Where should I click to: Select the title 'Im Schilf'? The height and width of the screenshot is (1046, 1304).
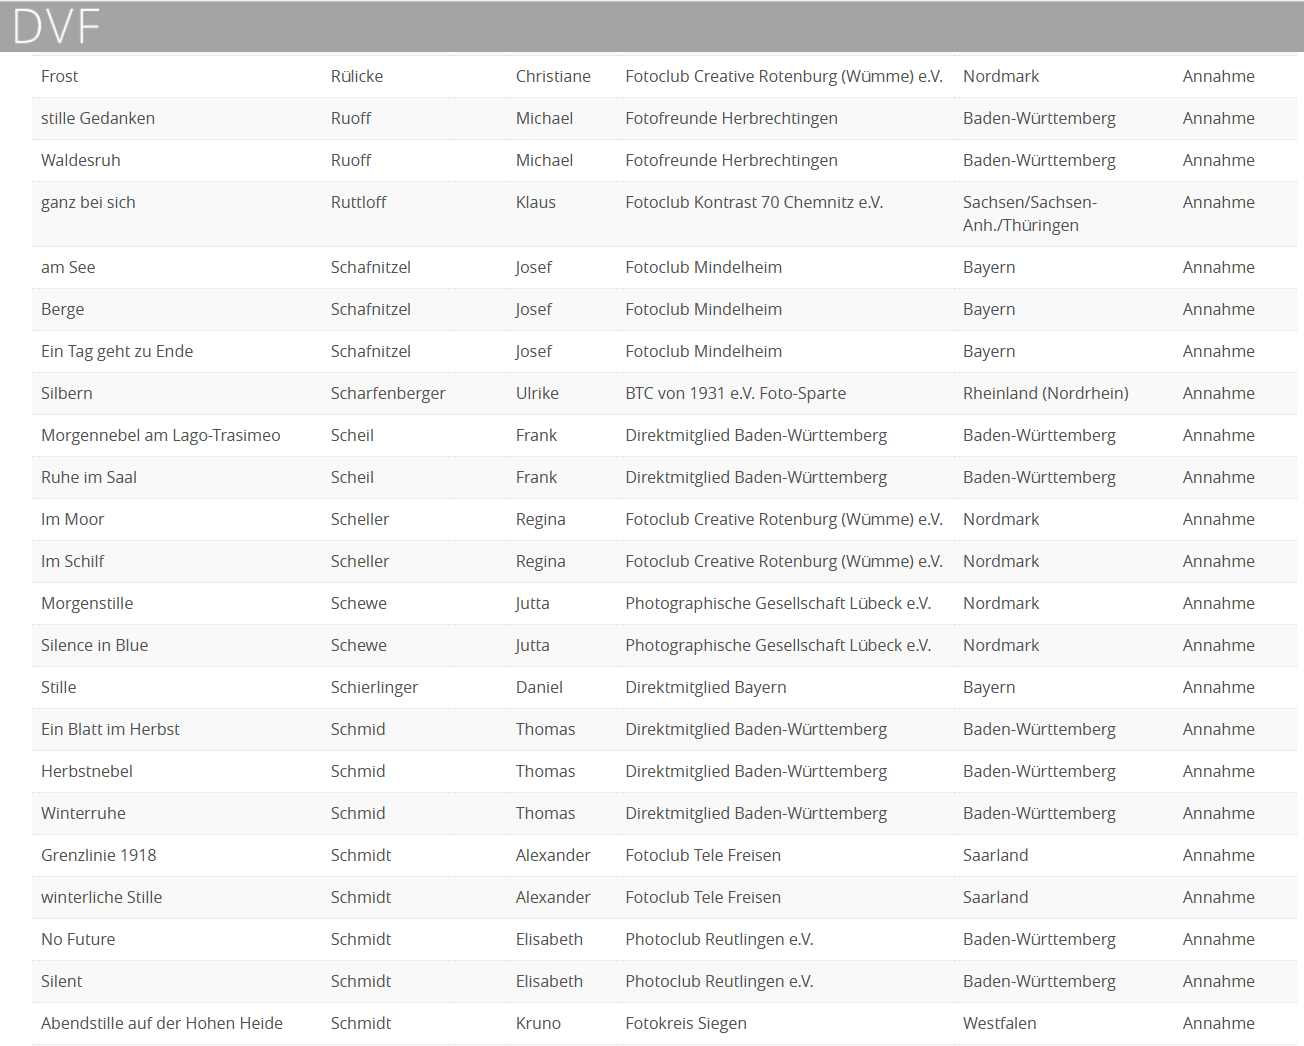coord(72,561)
